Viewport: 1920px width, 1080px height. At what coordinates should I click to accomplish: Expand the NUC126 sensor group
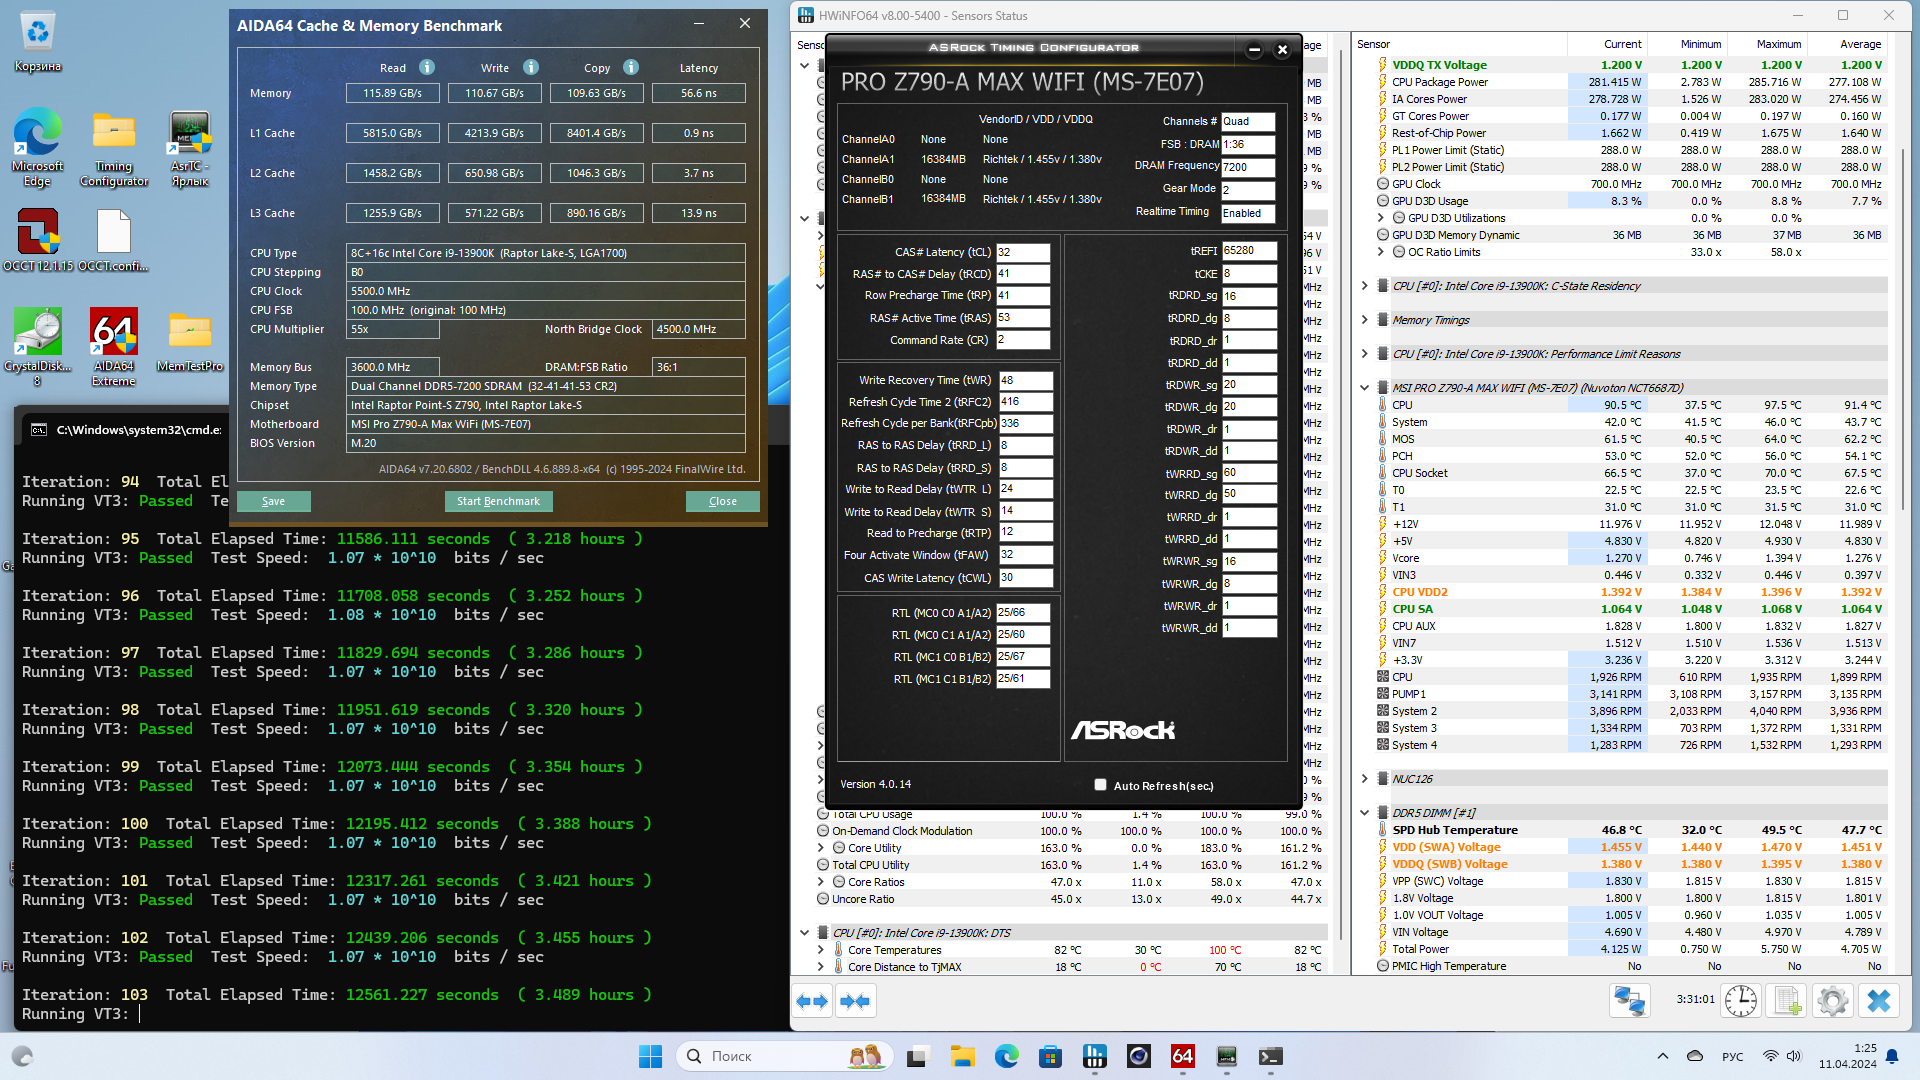tap(1364, 778)
